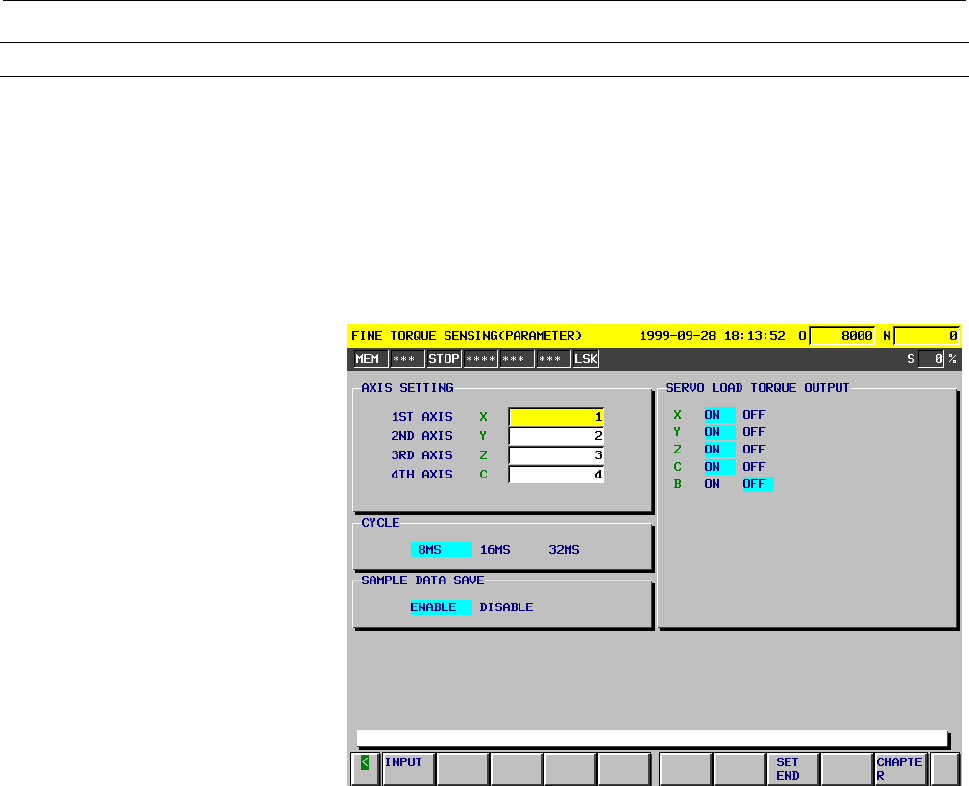
Task: Select the 2ND AXIS Y input field
Action: [556, 436]
